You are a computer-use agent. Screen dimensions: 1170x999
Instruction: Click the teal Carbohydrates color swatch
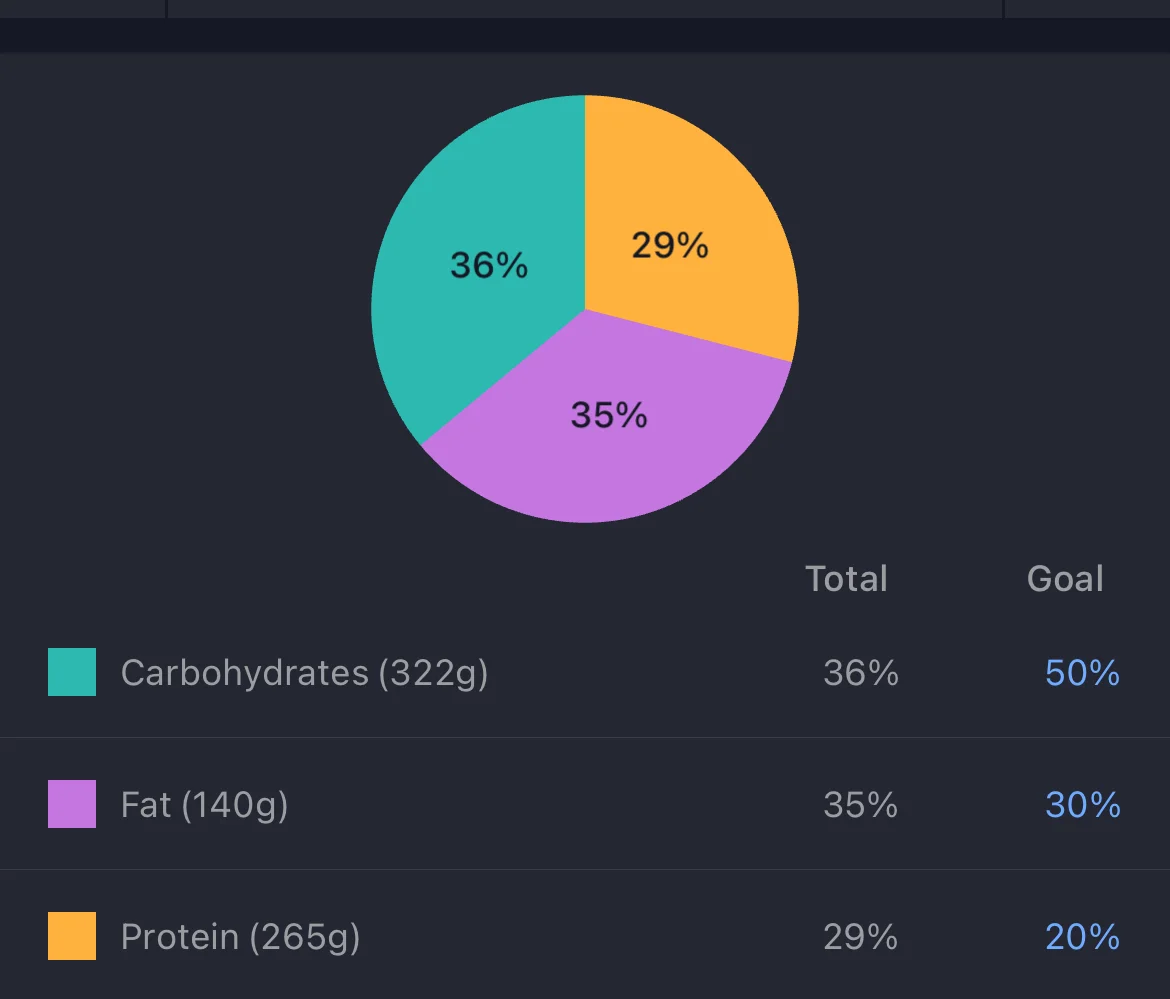(72, 672)
